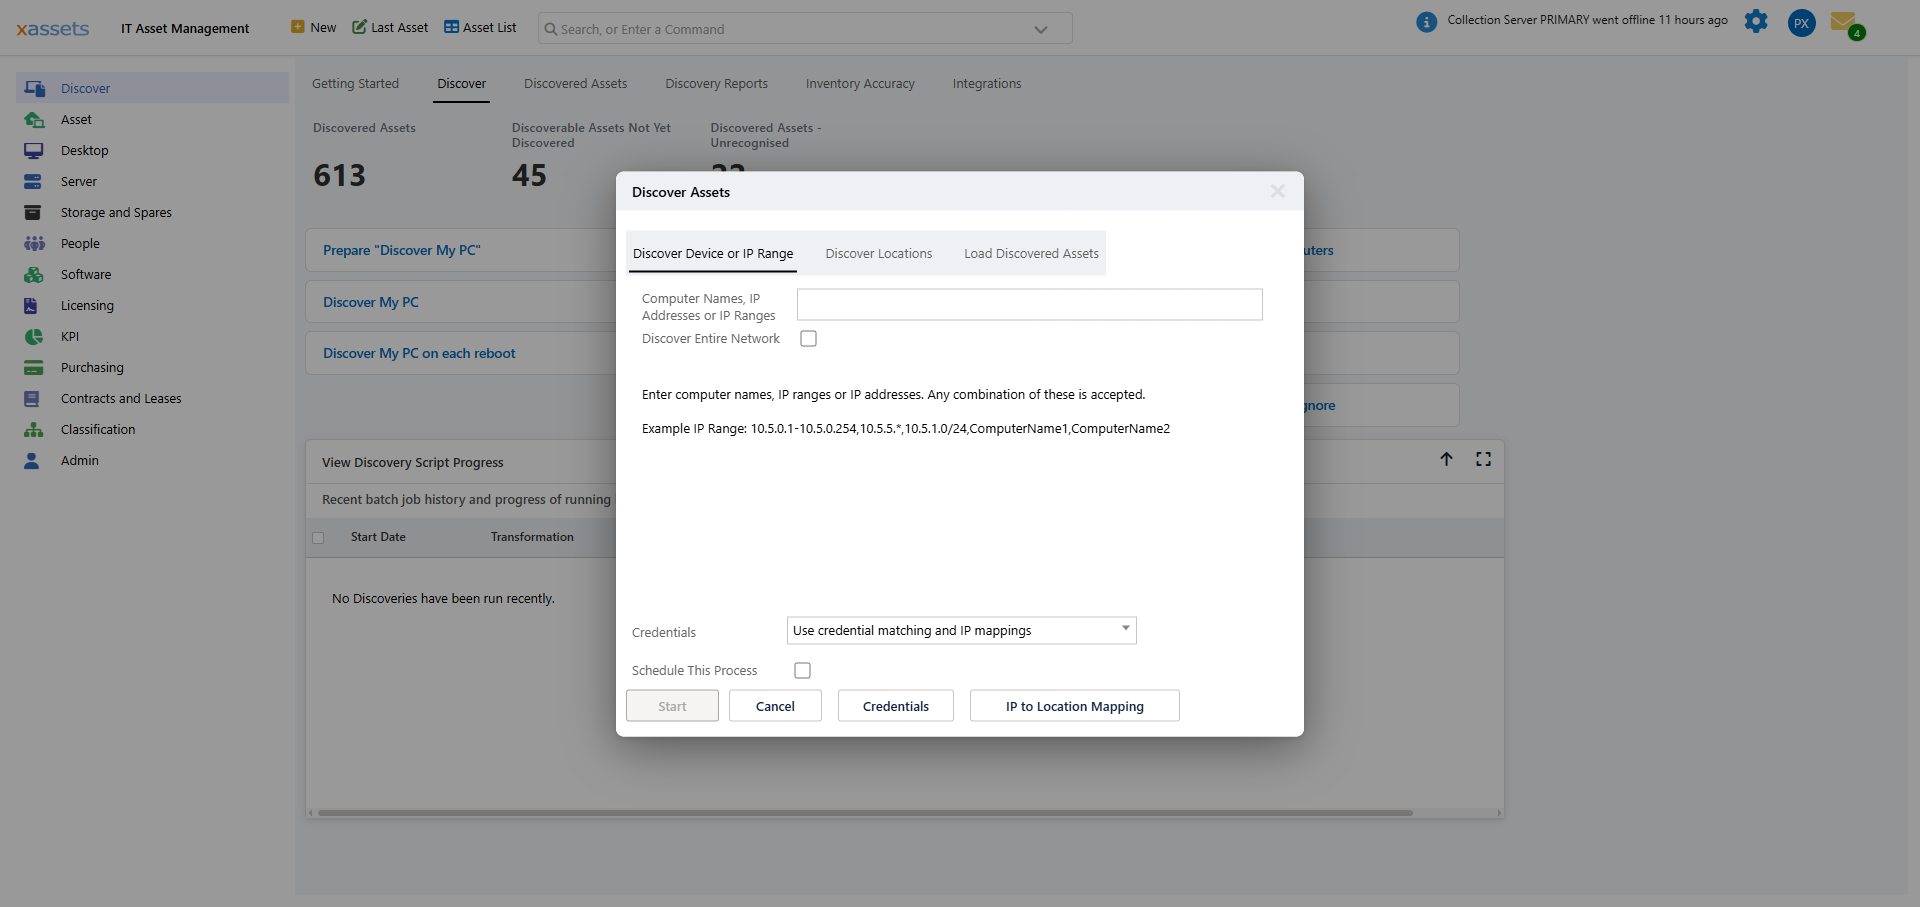Viewport: 1920px width, 907px height.
Task: Click the Transformation column header
Action: (532, 537)
